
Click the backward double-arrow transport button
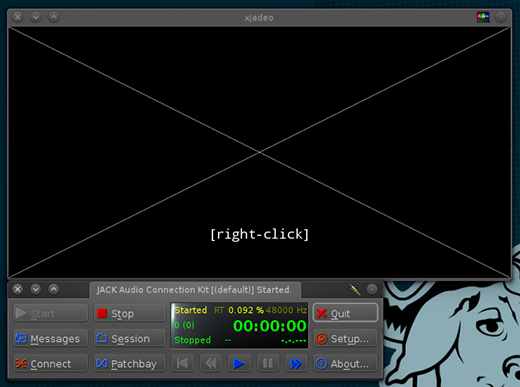pyautogui.click(x=211, y=363)
